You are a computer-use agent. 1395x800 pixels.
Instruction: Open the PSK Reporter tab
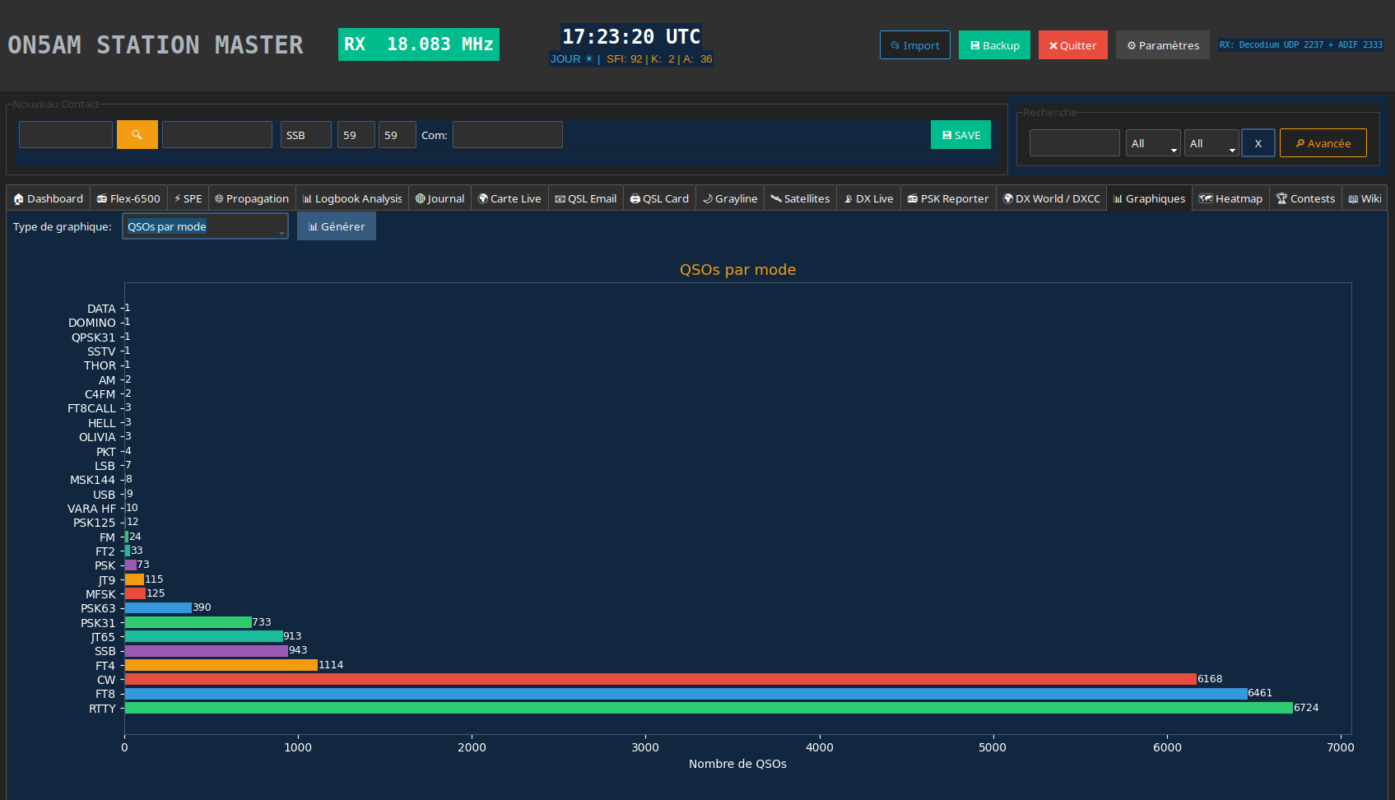(x=948, y=199)
